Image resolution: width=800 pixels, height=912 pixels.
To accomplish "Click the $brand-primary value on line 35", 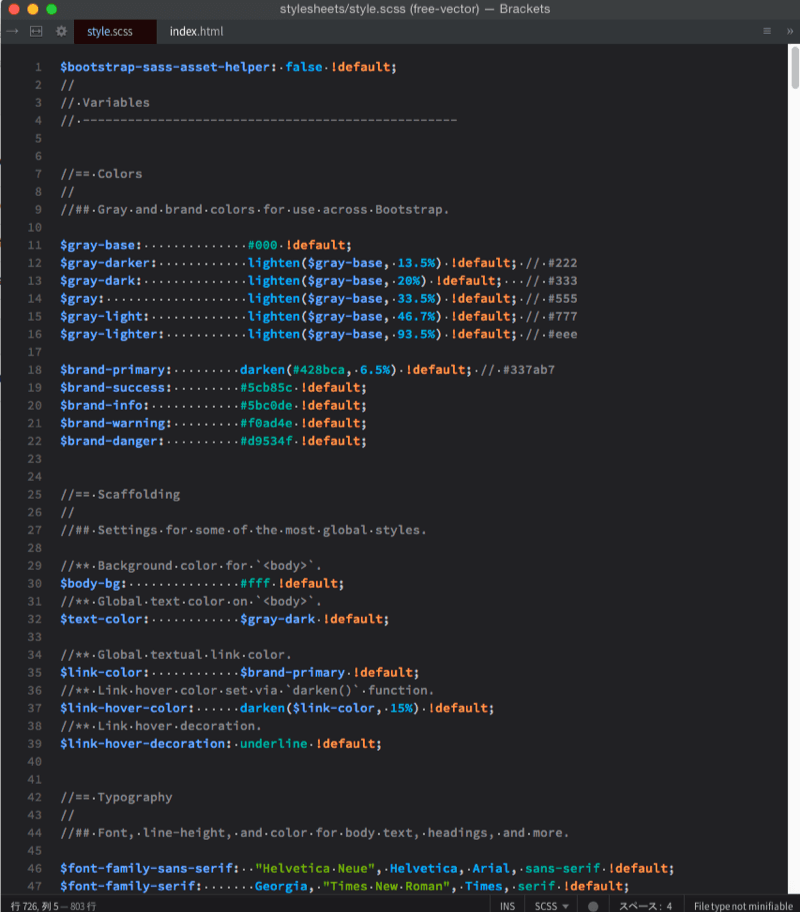I will click(x=293, y=672).
